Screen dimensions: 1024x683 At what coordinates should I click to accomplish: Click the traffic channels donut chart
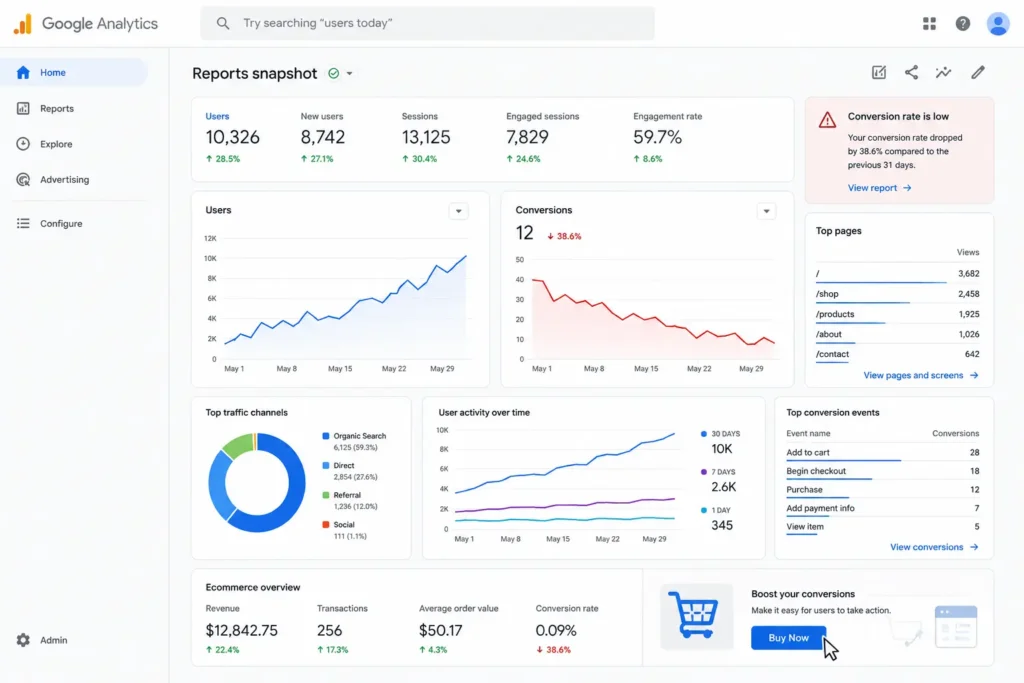pyautogui.click(x=257, y=483)
